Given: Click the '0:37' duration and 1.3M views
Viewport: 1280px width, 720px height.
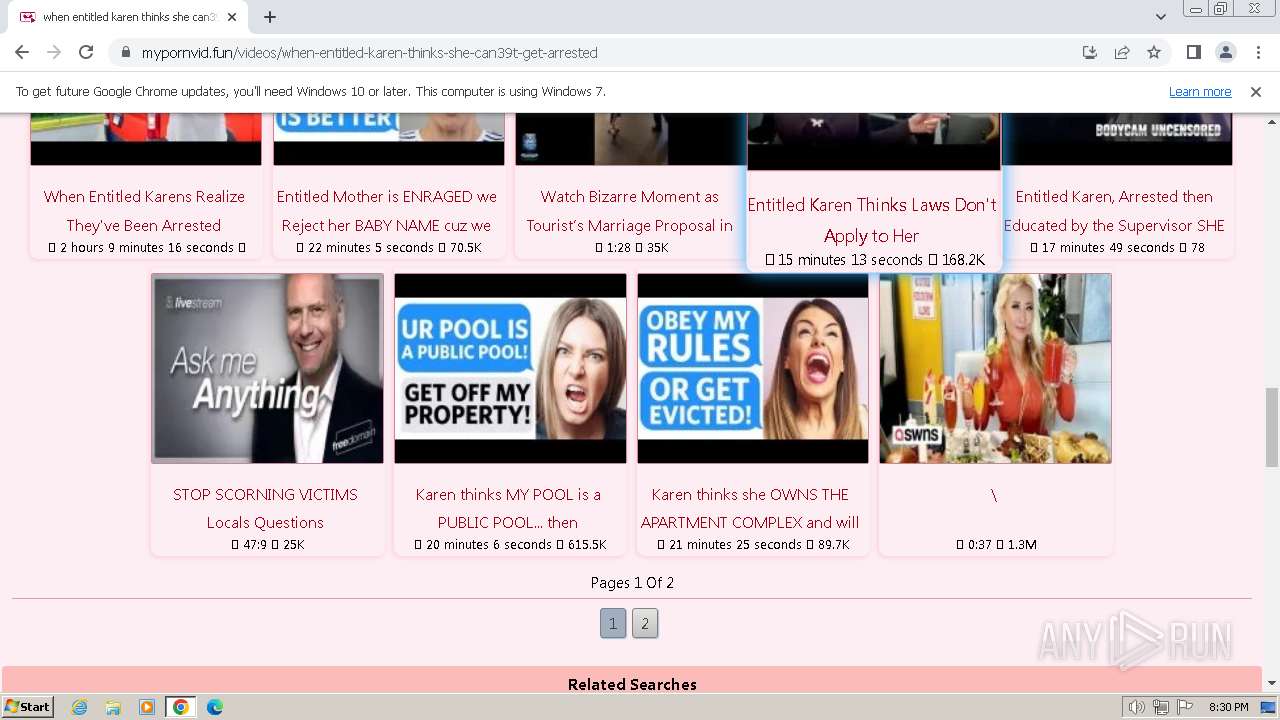Looking at the screenshot, I should (x=996, y=545).
